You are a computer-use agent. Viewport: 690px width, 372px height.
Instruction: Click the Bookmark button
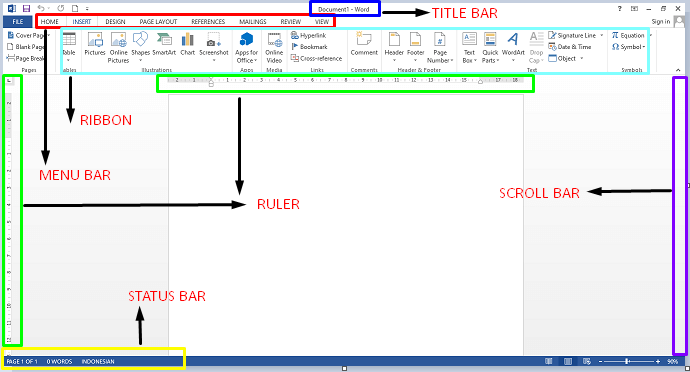[309, 47]
